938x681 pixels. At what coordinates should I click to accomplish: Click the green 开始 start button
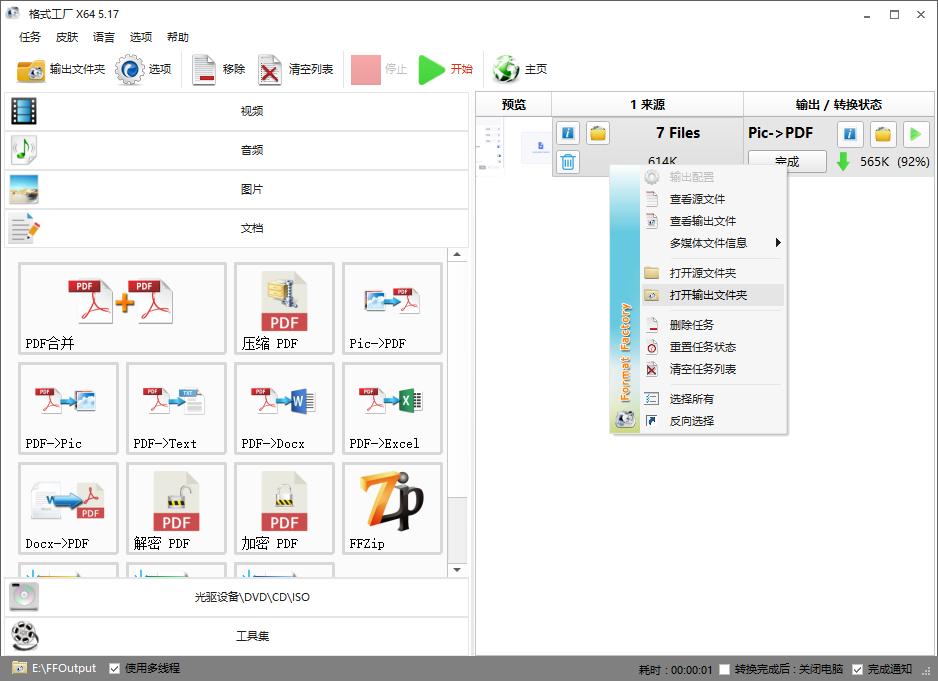(445, 69)
